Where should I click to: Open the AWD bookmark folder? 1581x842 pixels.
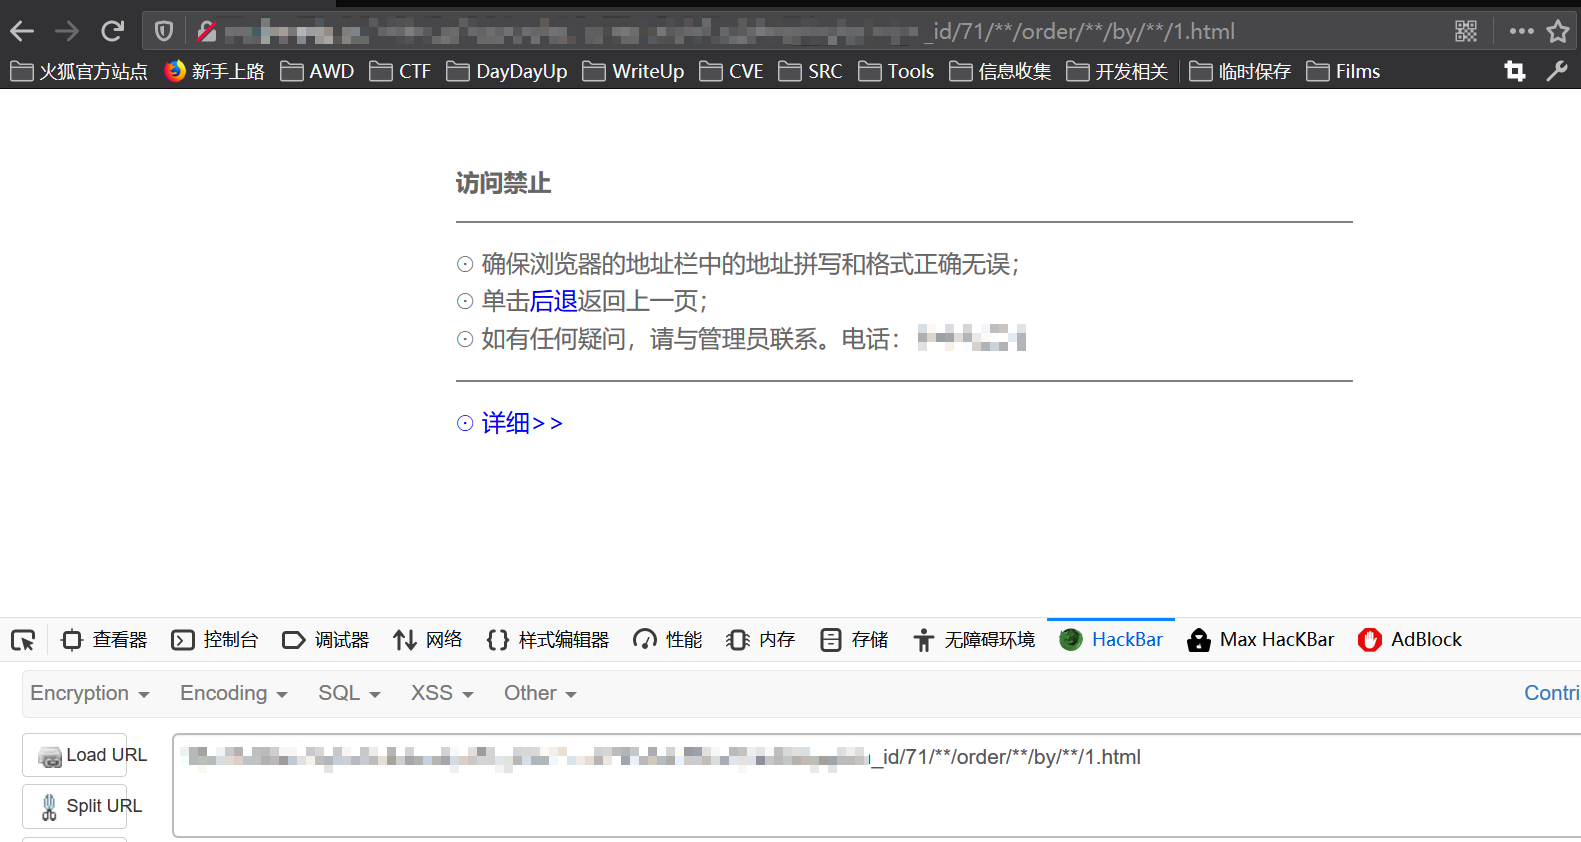pos(317,71)
